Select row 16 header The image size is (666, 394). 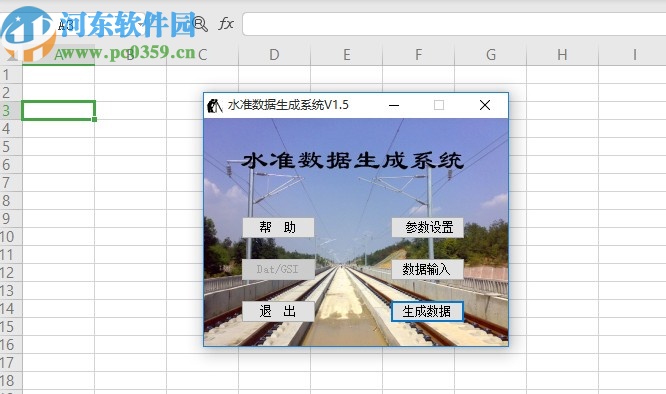[11, 345]
